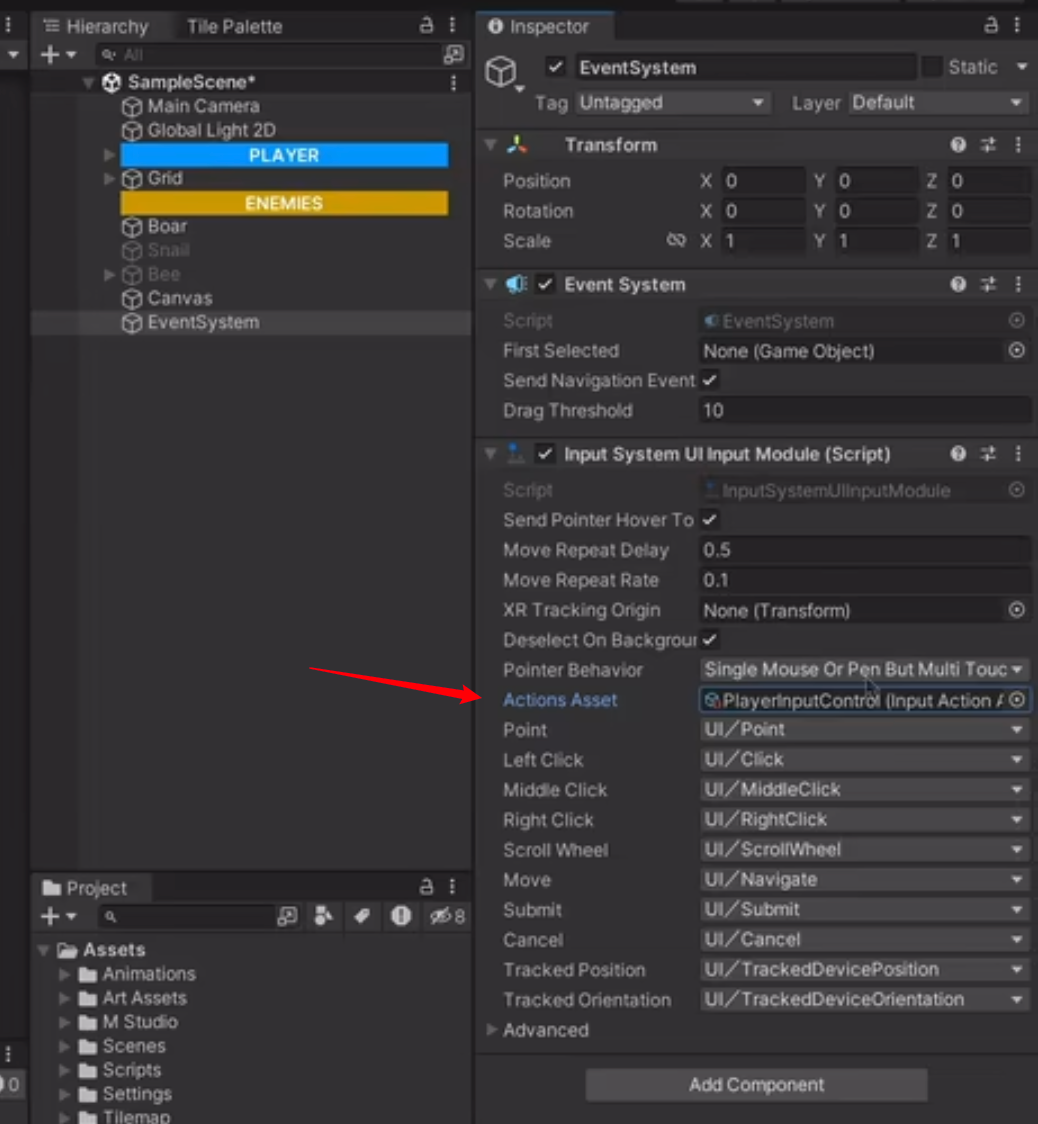
Task: Open Transform component settings menu
Action: pyautogui.click(x=1018, y=144)
